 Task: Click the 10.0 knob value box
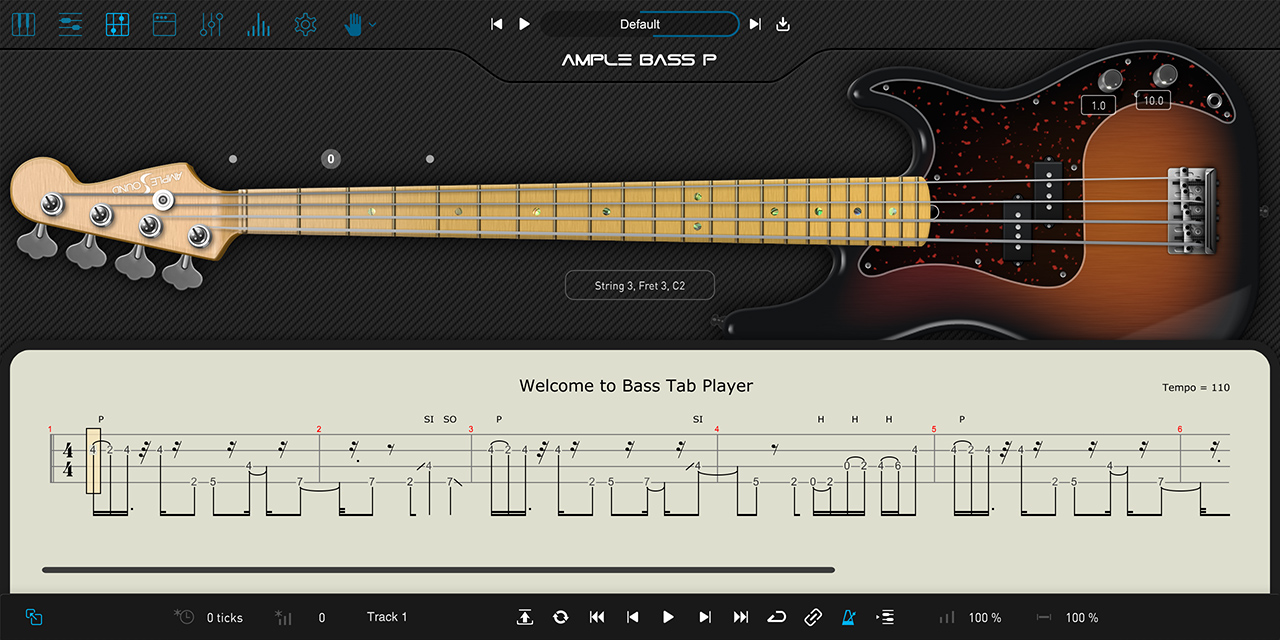(1153, 100)
